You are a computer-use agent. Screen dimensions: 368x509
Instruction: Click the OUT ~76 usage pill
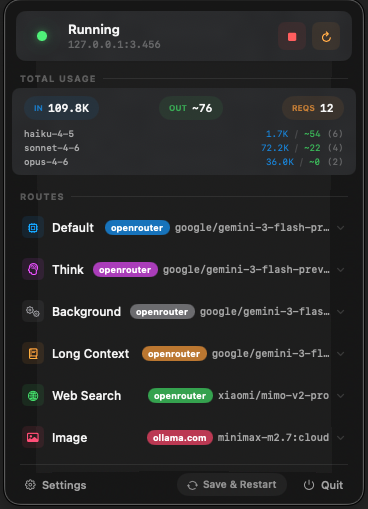tap(191, 108)
